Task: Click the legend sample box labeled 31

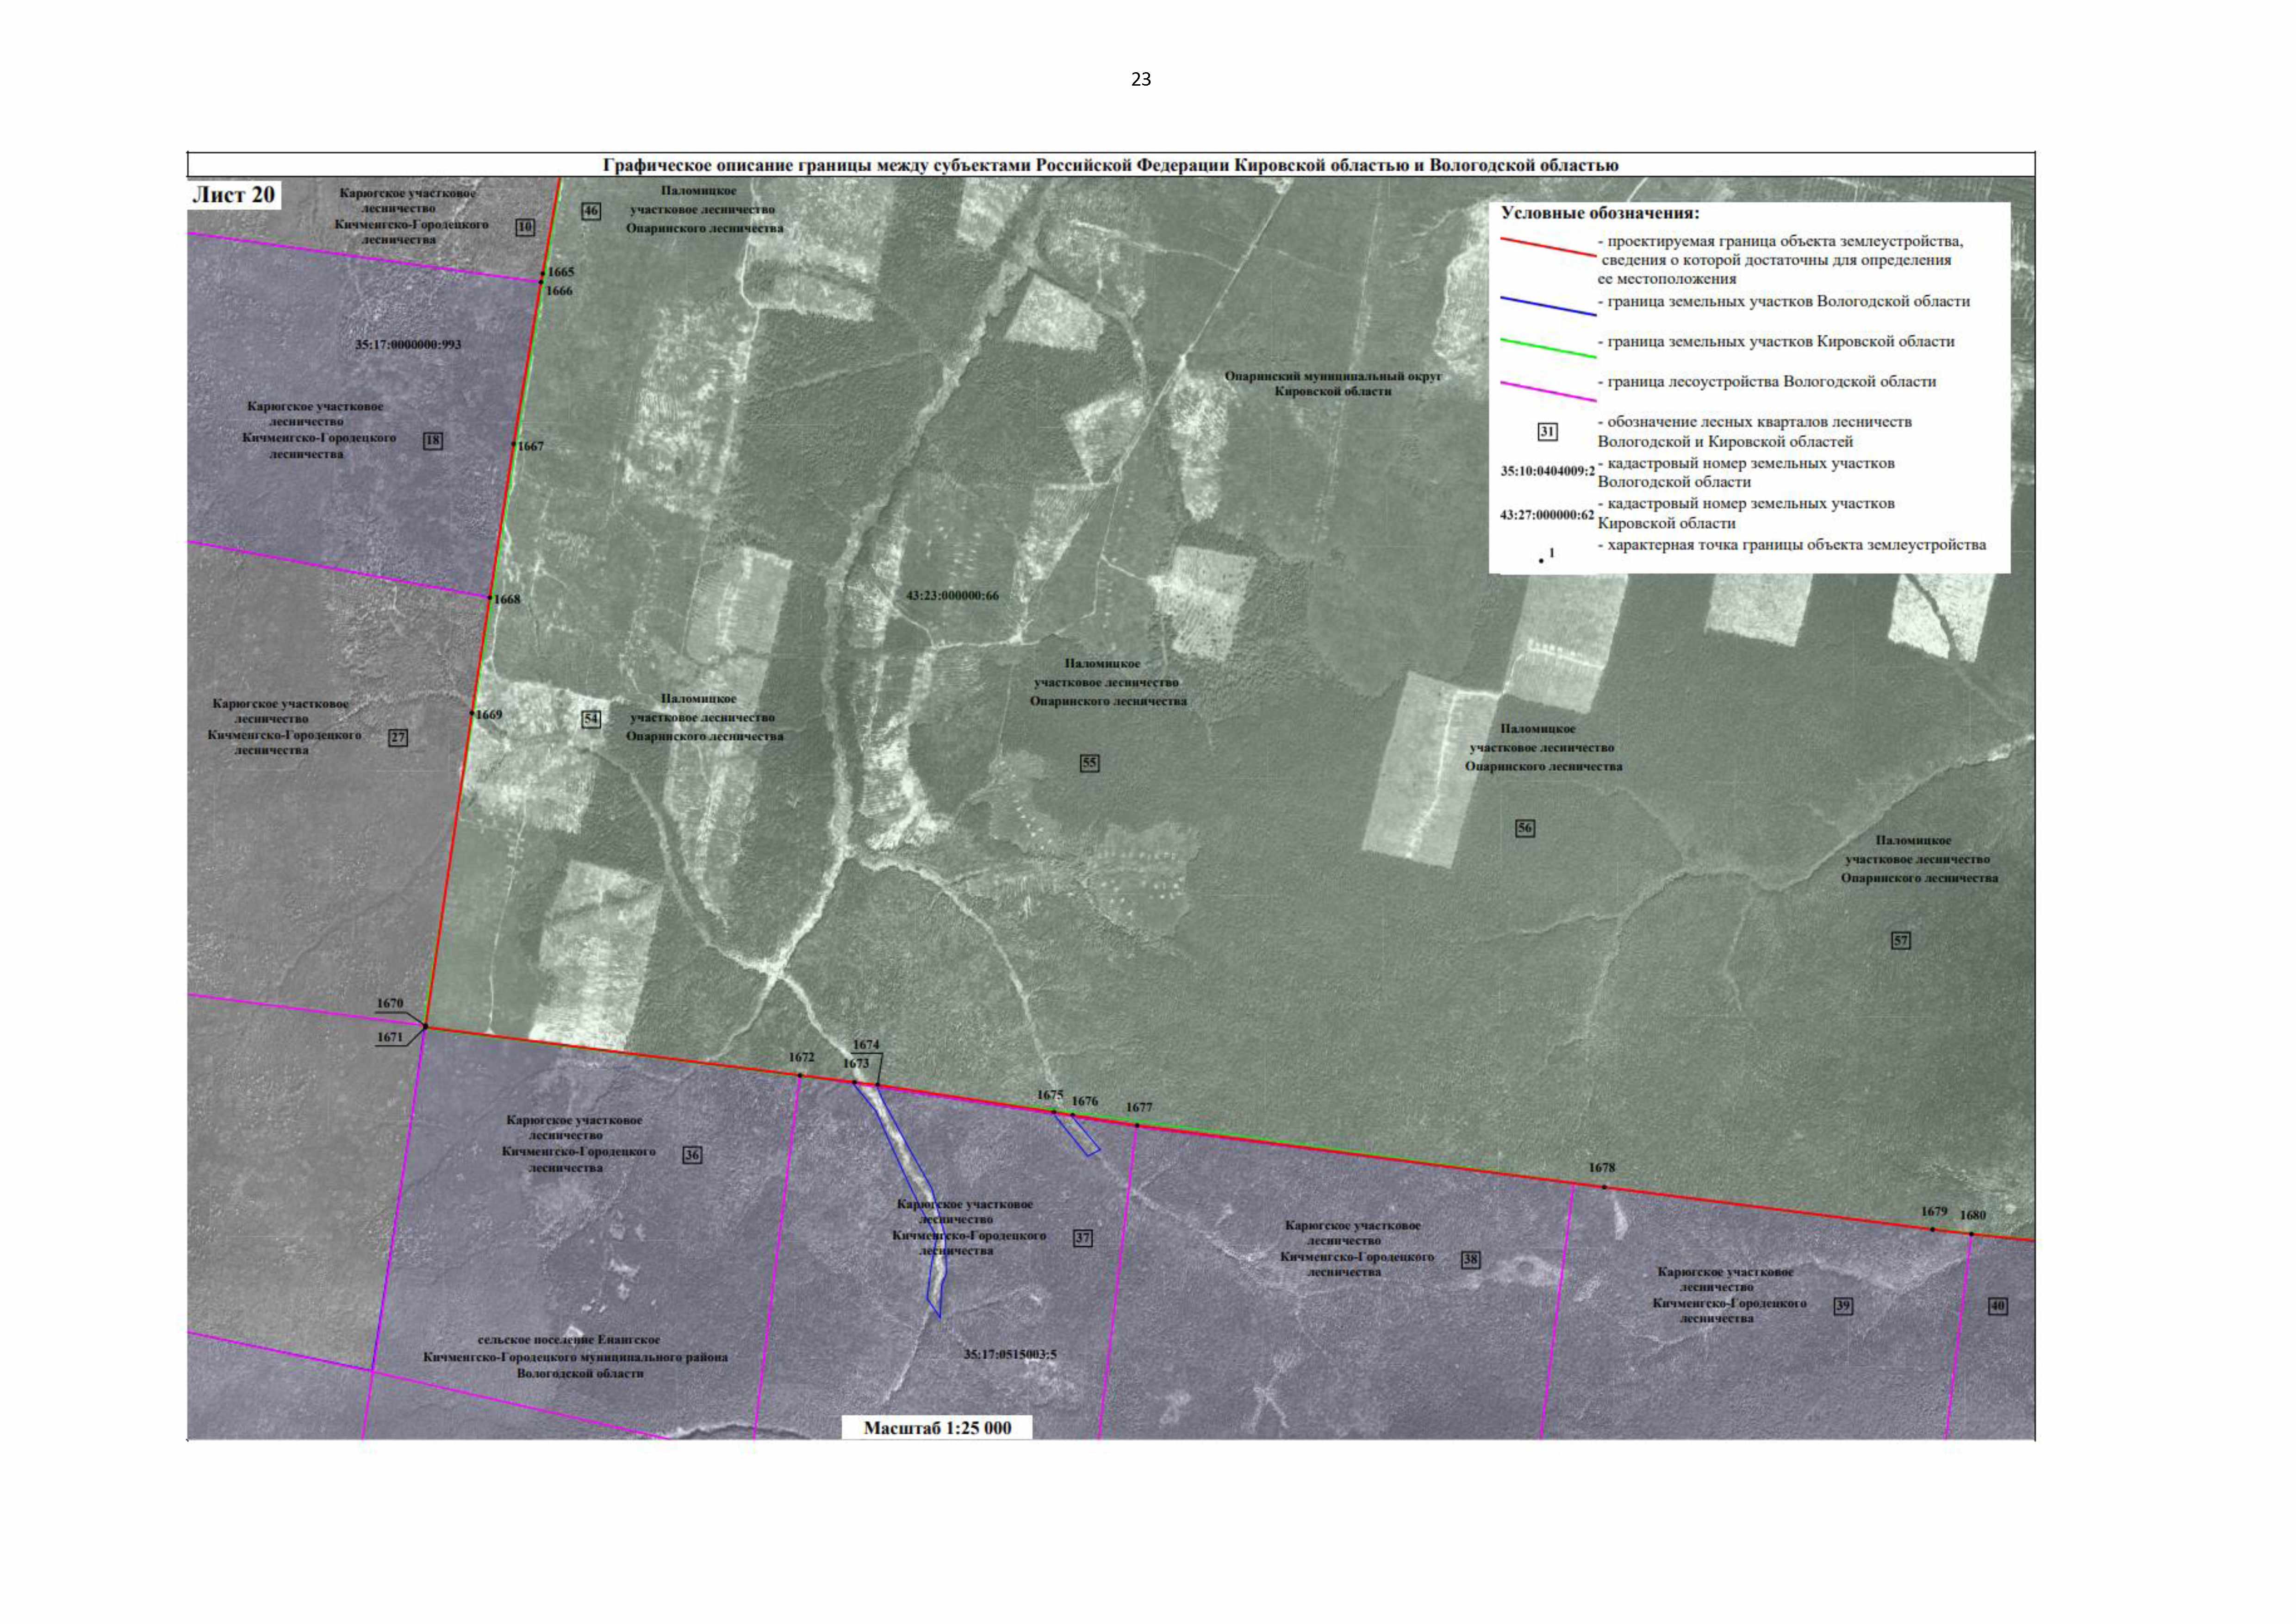Action: (1547, 432)
